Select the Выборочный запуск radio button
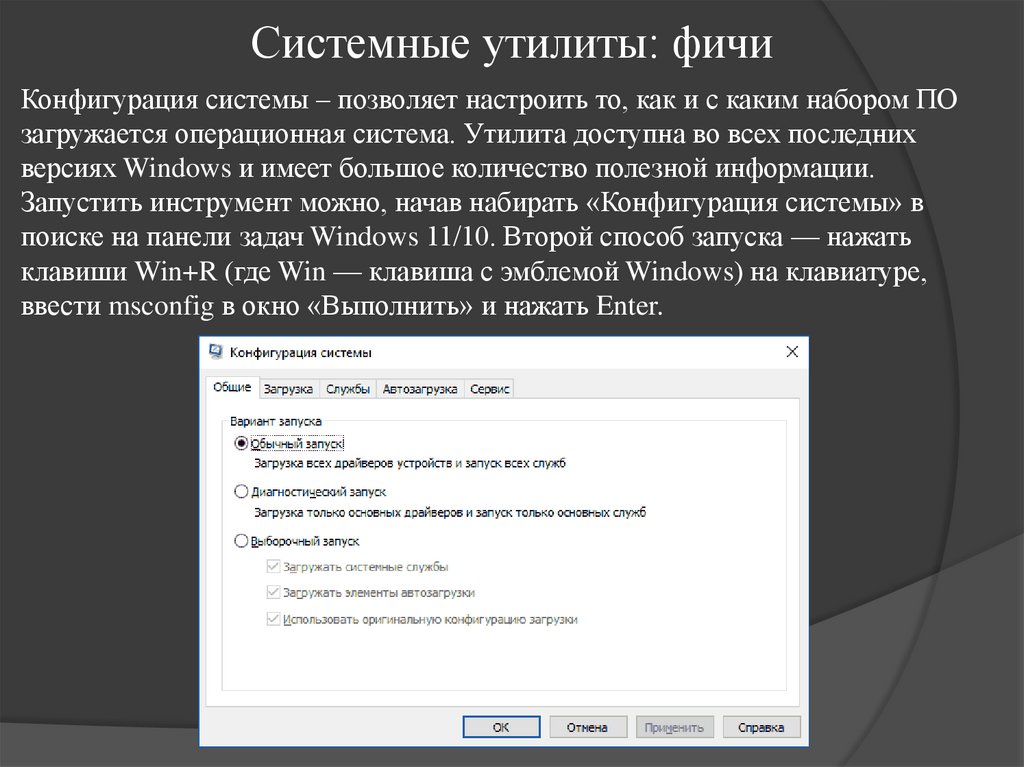Viewport: 1024px width, 767px height. coord(241,540)
